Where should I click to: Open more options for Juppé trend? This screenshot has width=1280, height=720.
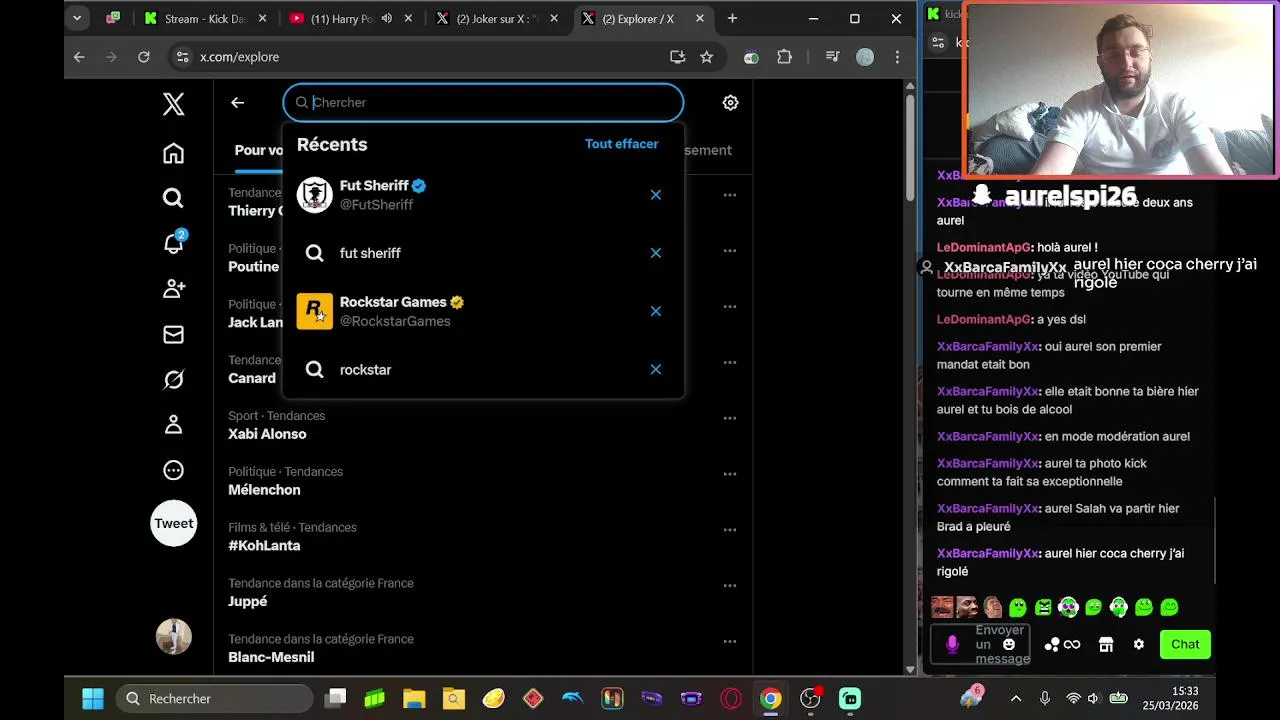(730, 586)
